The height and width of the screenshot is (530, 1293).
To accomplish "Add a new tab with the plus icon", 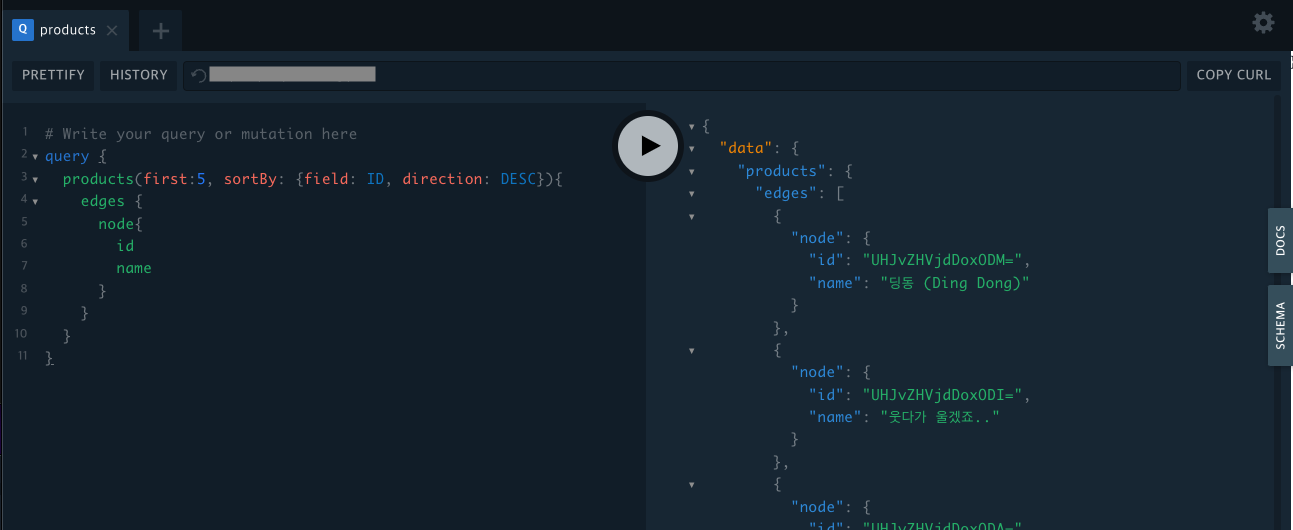I will [x=161, y=31].
